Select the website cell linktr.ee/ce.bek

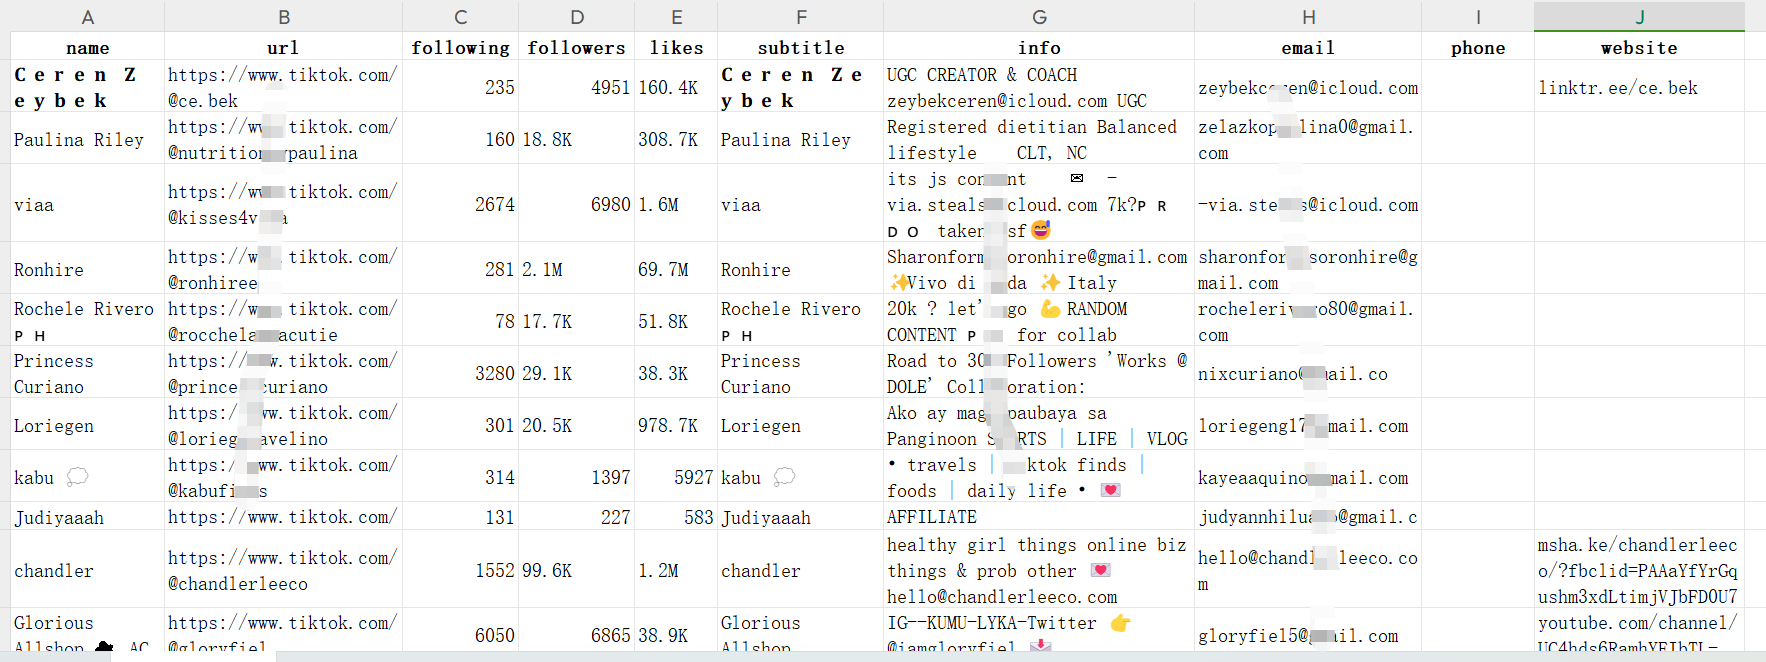[x=1640, y=87]
